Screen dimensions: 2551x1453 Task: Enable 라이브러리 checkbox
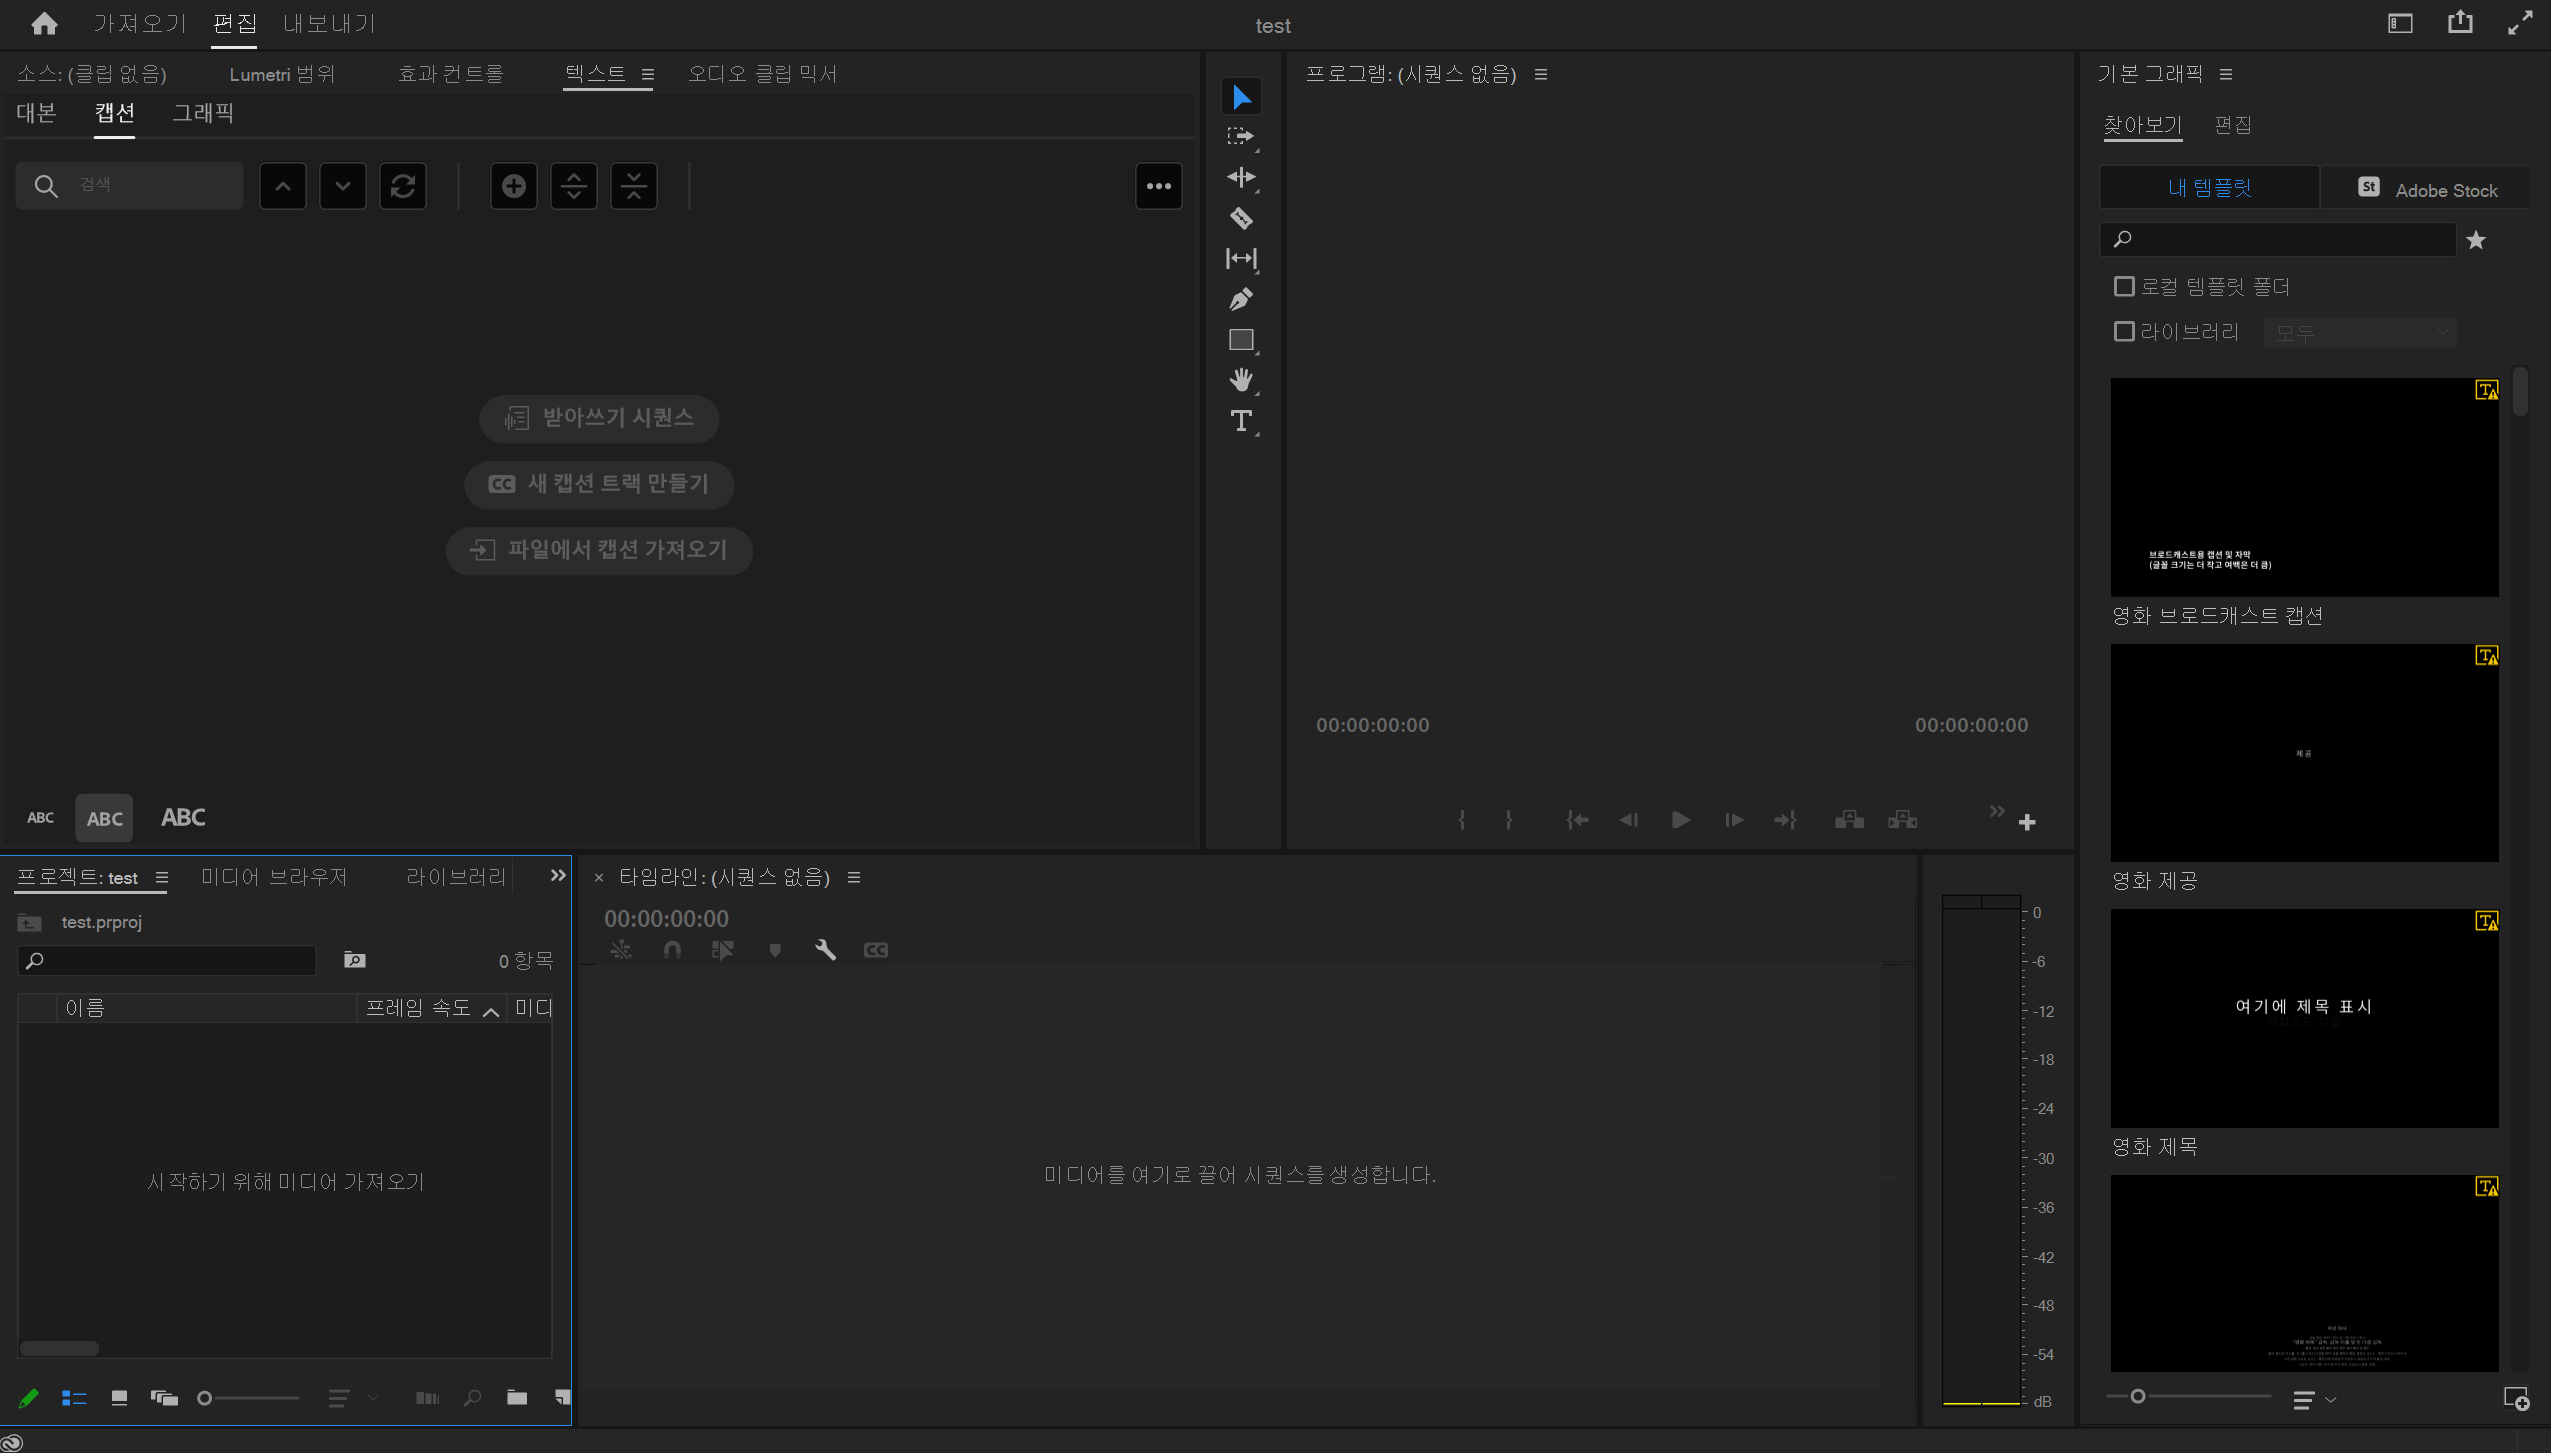click(2124, 332)
